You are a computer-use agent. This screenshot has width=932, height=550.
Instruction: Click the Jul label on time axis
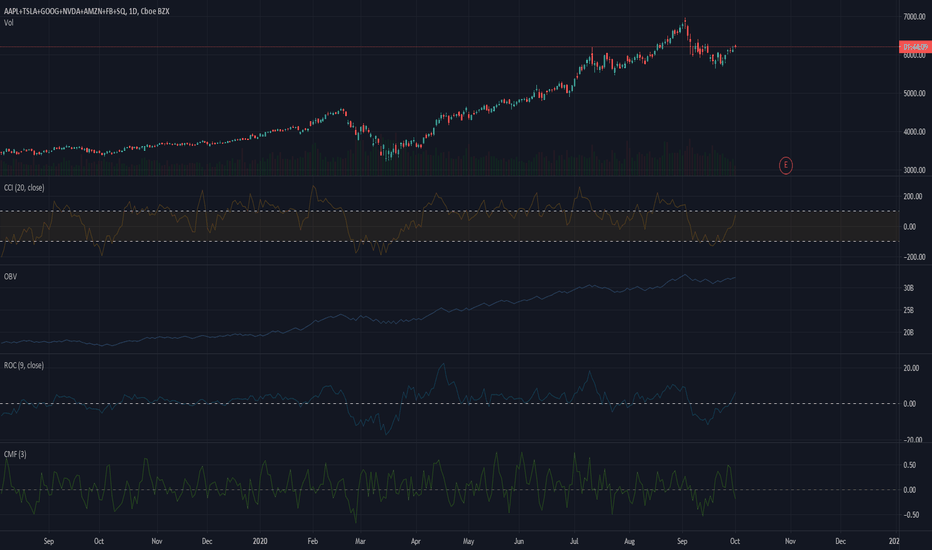(x=574, y=541)
